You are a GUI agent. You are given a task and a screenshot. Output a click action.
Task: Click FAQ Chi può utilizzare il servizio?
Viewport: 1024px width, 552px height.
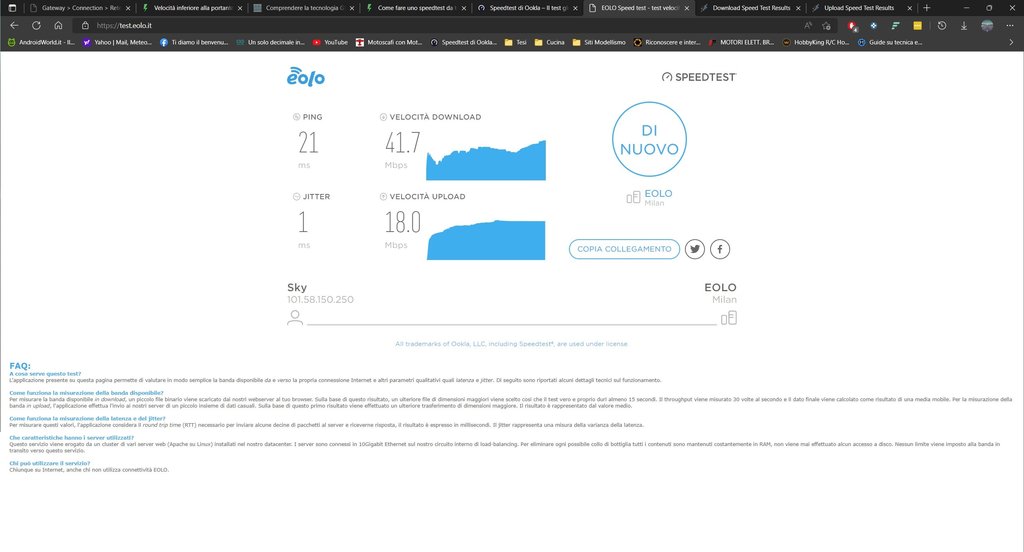50,463
